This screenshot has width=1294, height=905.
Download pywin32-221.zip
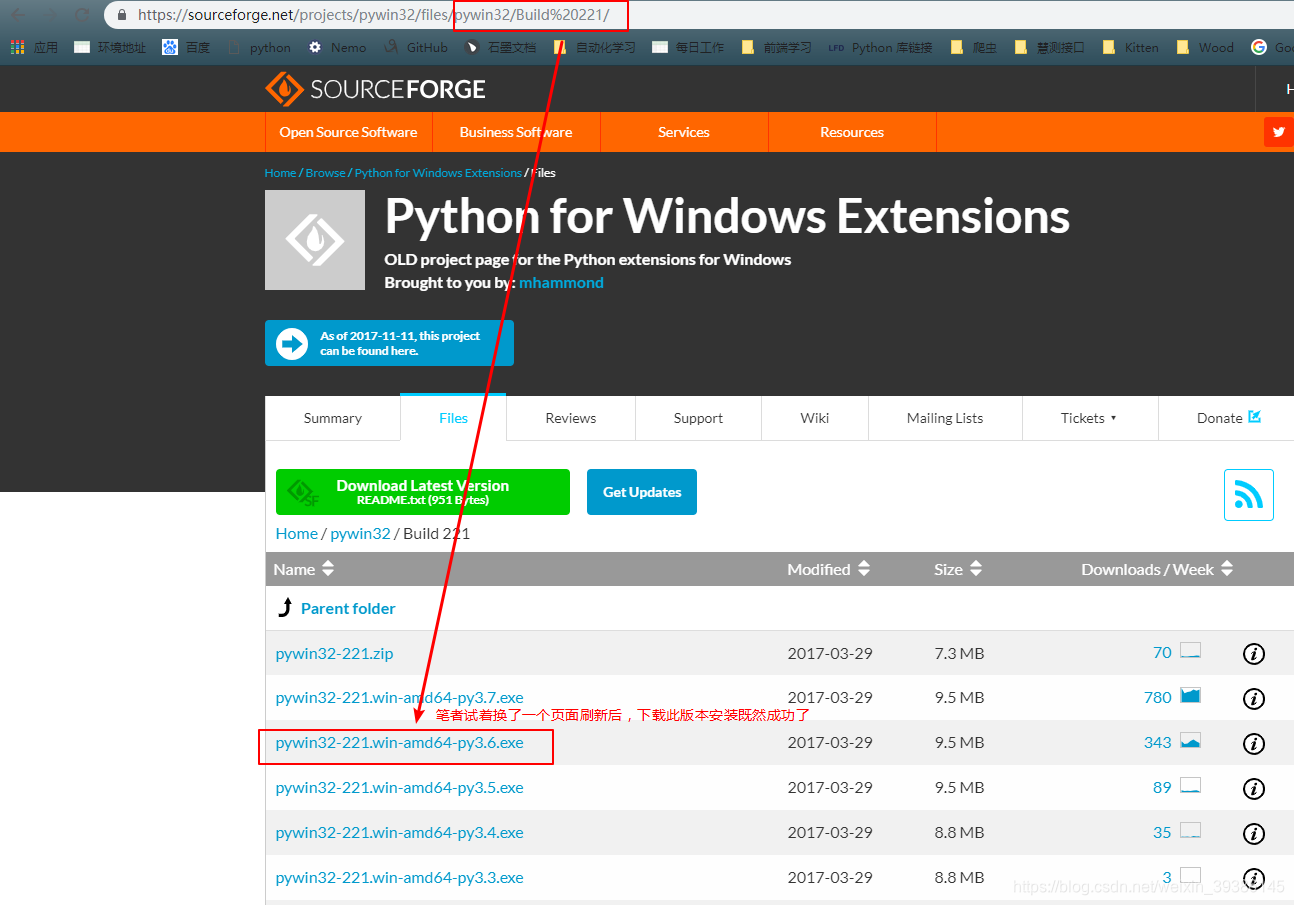[x=335, y=654]
